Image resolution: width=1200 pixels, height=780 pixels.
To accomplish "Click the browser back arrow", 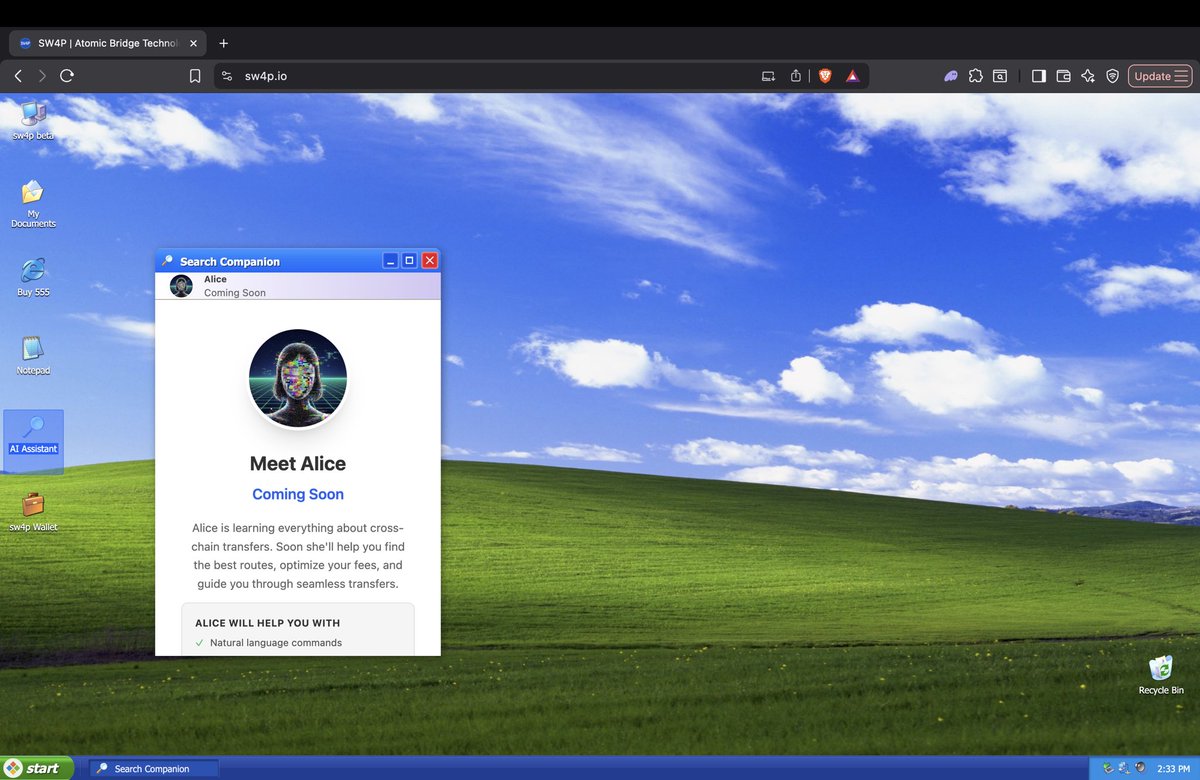I will (18, 76).
